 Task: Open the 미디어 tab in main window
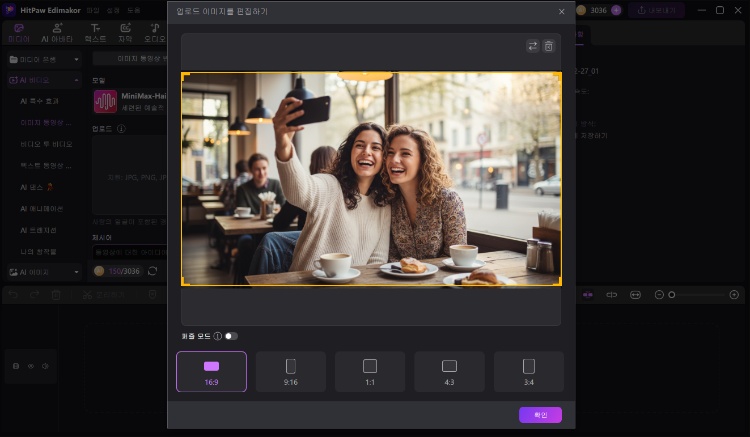[x=19, y=33]
